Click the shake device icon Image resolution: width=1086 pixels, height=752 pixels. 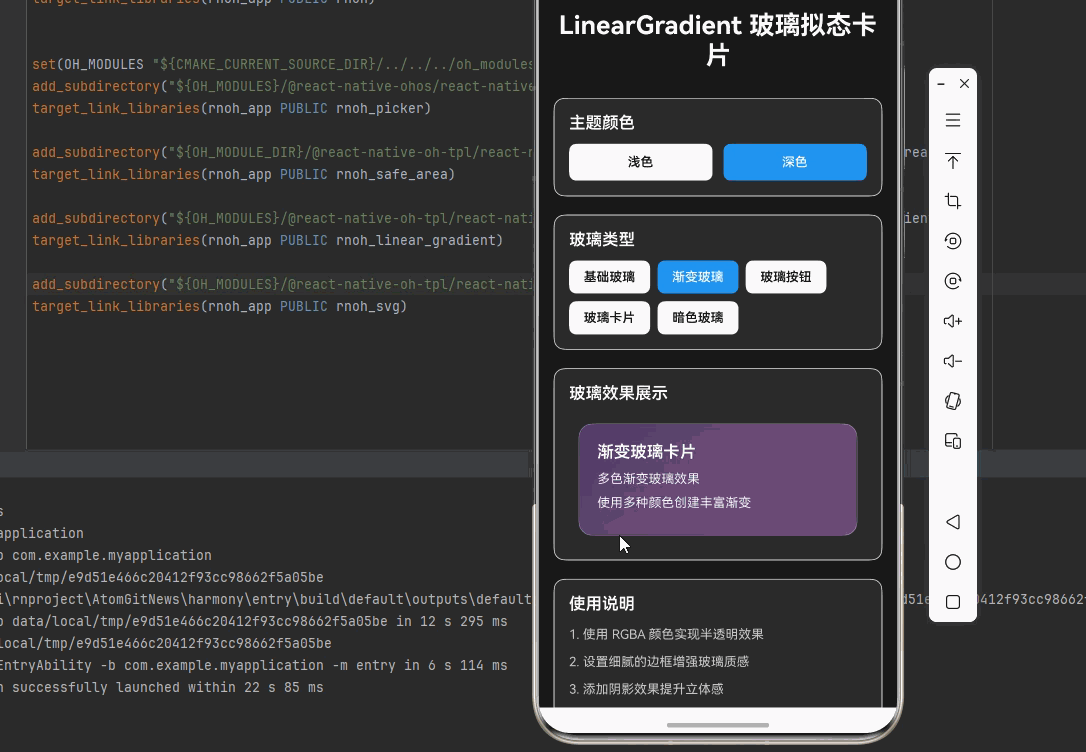[x=953, y=401]
